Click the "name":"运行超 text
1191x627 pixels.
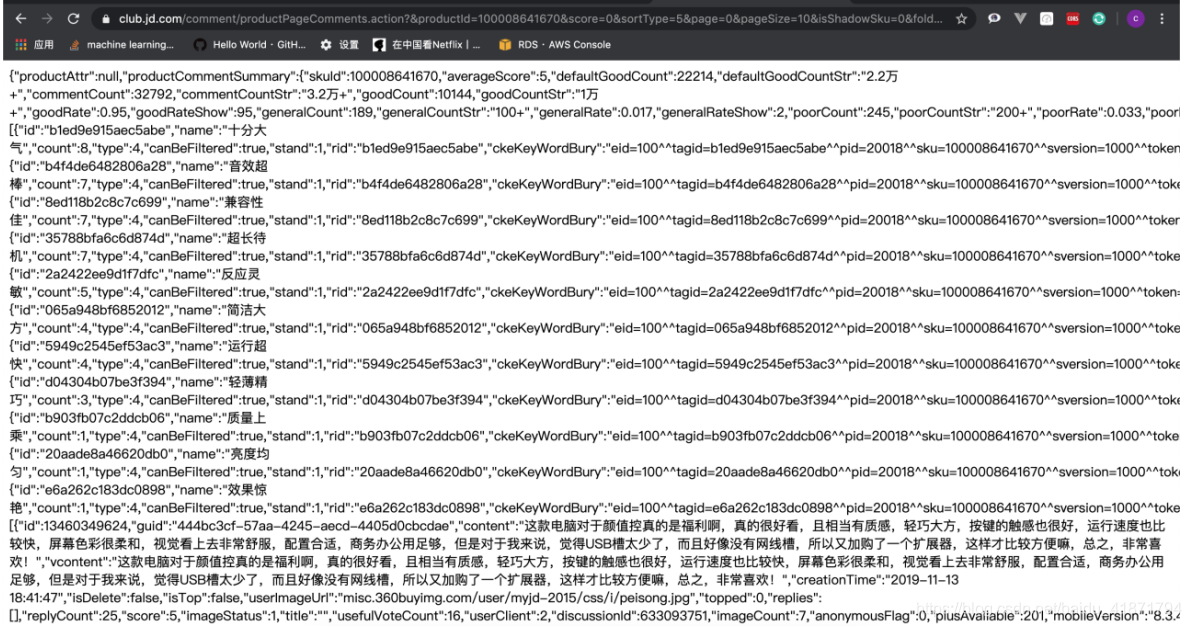tap(223, 346)
